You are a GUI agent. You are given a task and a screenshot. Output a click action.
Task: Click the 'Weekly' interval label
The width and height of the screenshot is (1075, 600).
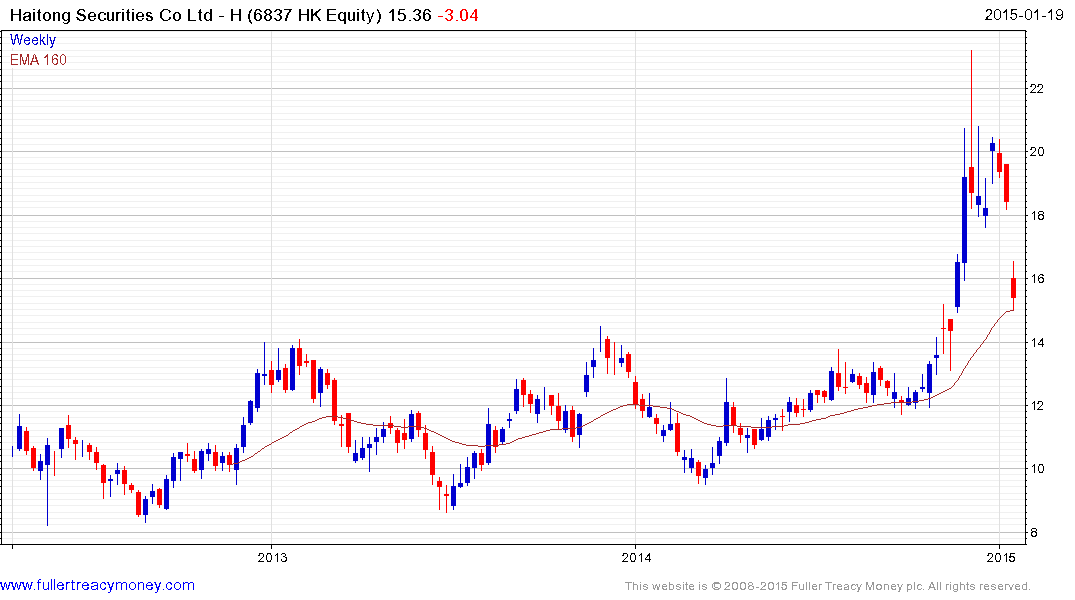coord(32,40)
